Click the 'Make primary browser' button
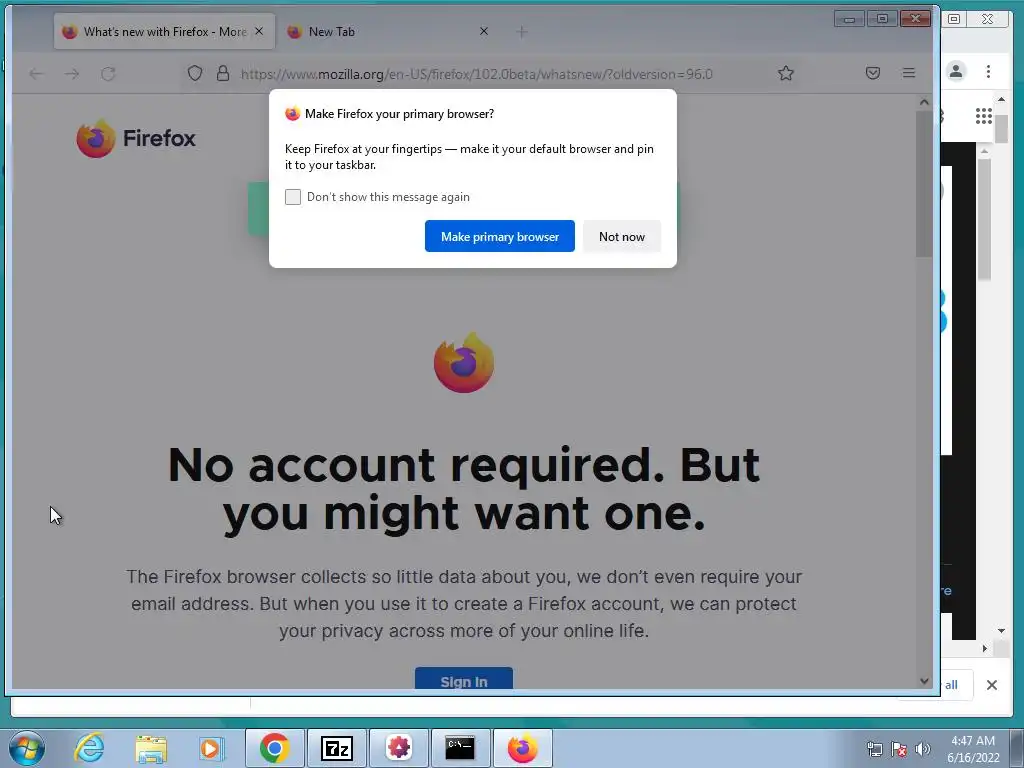 pyautogui.click(x=500, y=236)
